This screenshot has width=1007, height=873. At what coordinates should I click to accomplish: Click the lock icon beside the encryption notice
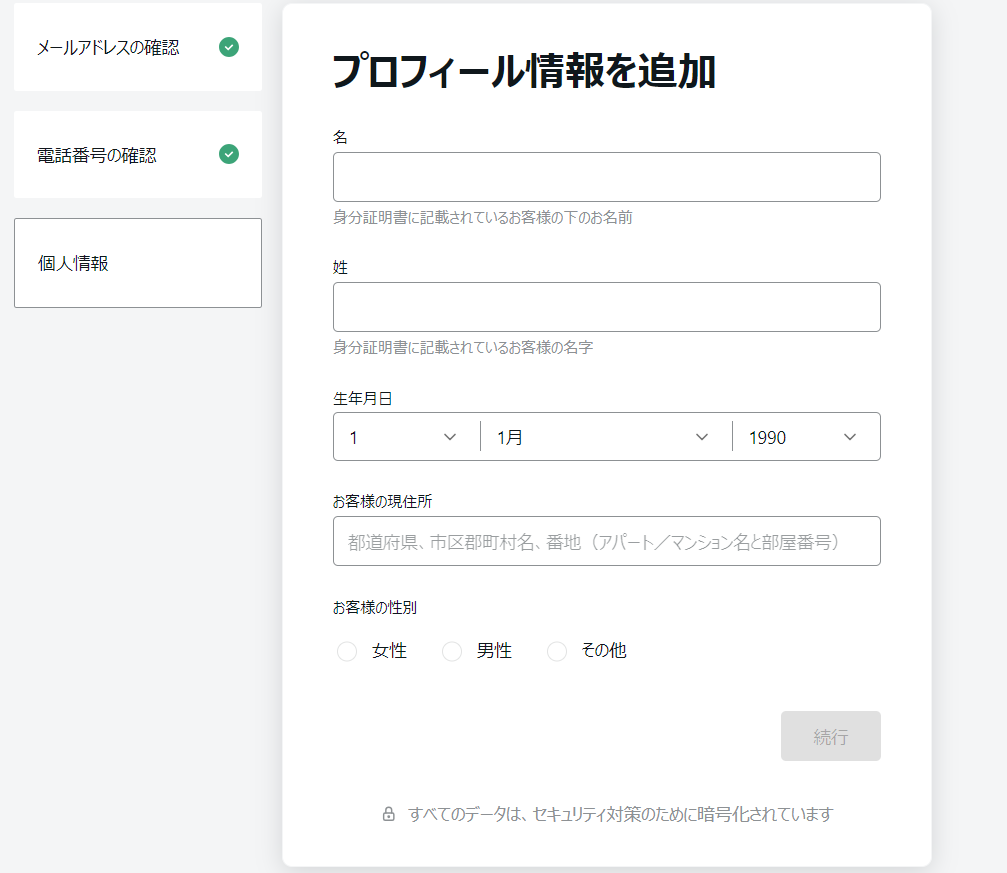coord(391,814)
